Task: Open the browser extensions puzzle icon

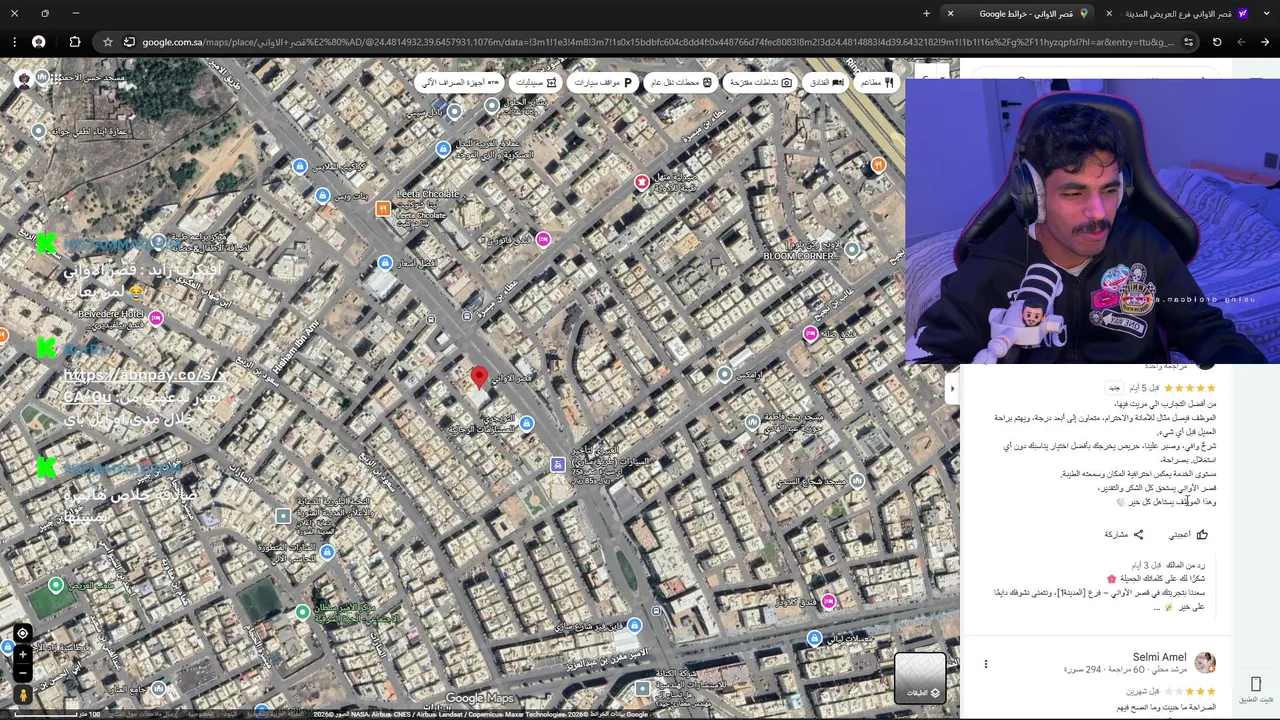Action: (x=74, y=42)
